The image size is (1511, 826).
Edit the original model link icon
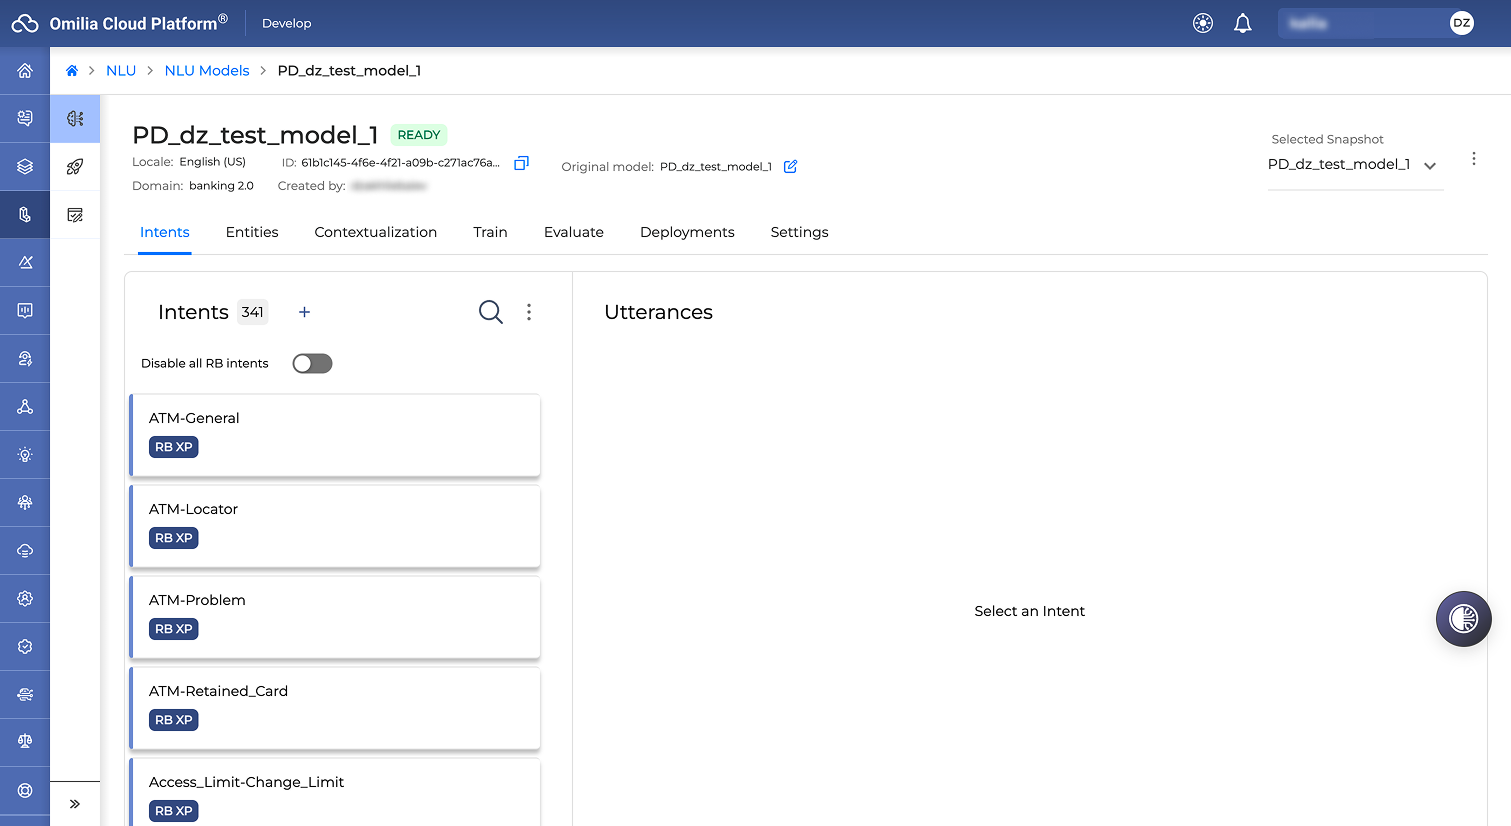click(x=790, y=166)
